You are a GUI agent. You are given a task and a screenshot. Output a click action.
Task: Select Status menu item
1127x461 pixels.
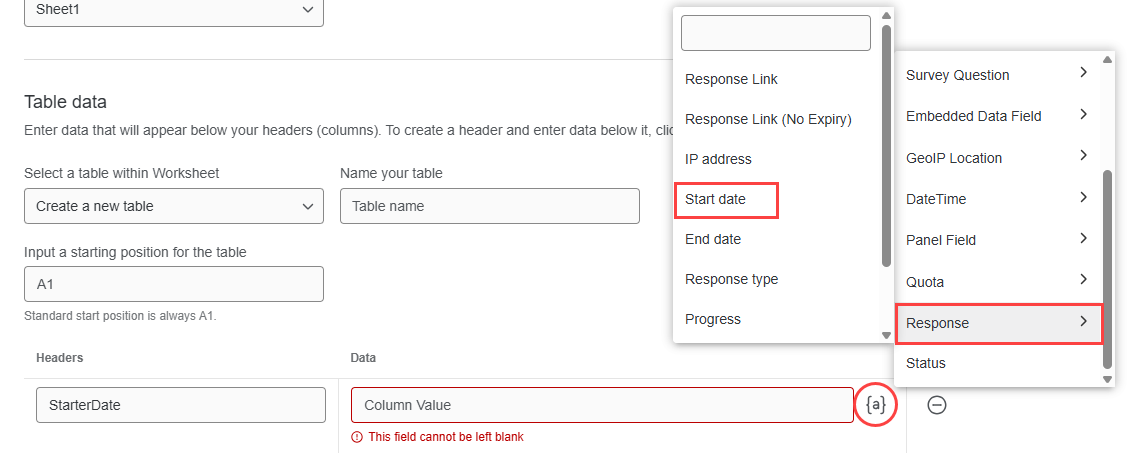tap(926, 363)
